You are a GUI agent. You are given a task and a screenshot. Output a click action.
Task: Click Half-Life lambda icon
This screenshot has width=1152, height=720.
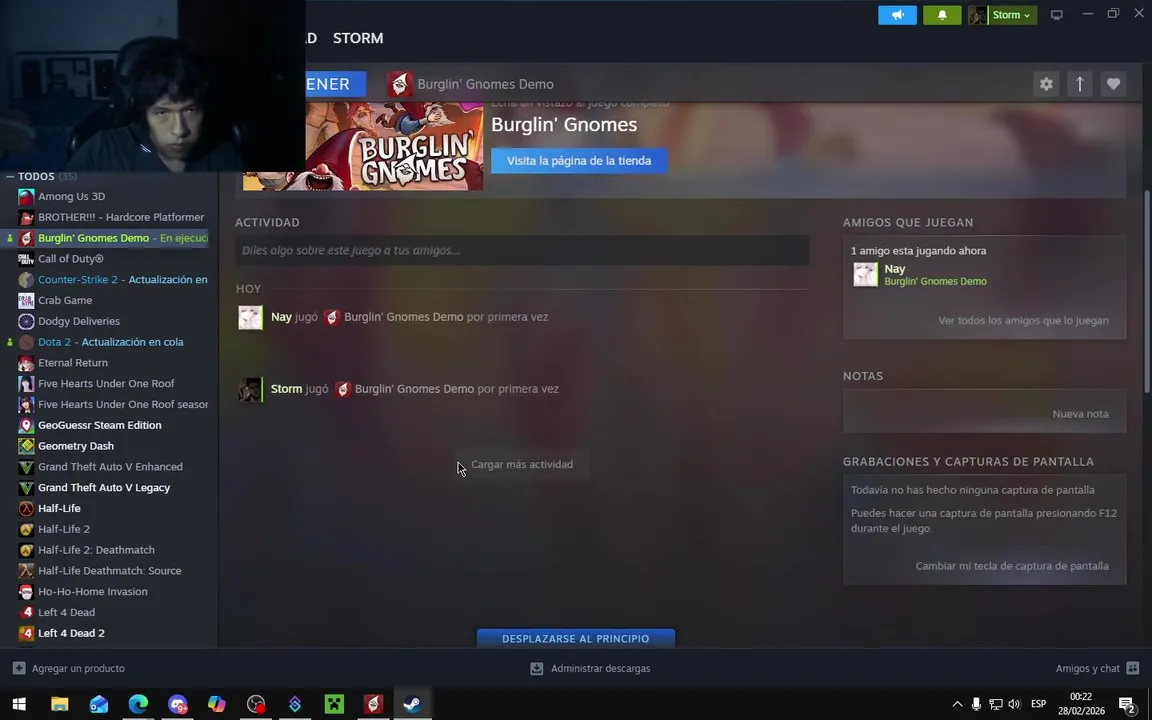(x=26, y=508)
